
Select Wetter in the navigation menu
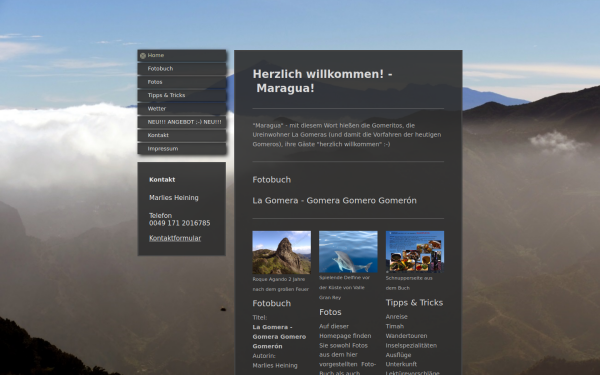coord(182,109)
